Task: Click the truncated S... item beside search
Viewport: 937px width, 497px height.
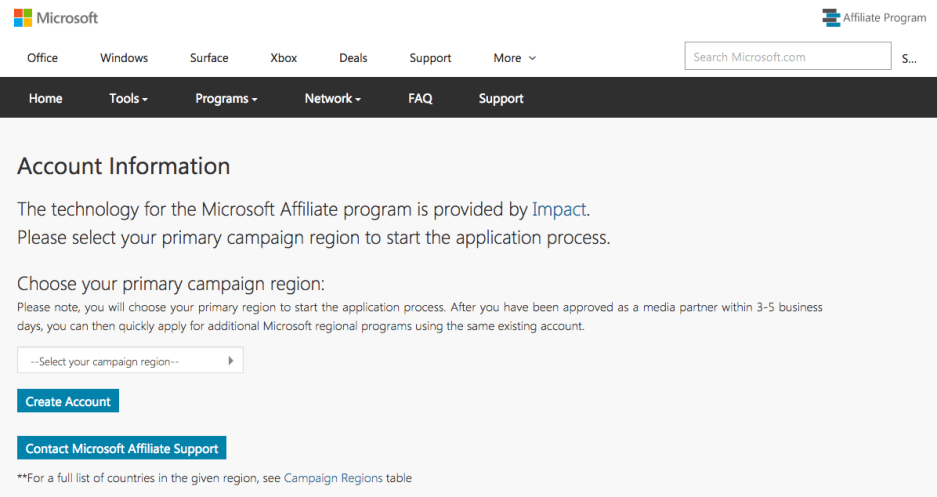Action: (x=909, y=58)
